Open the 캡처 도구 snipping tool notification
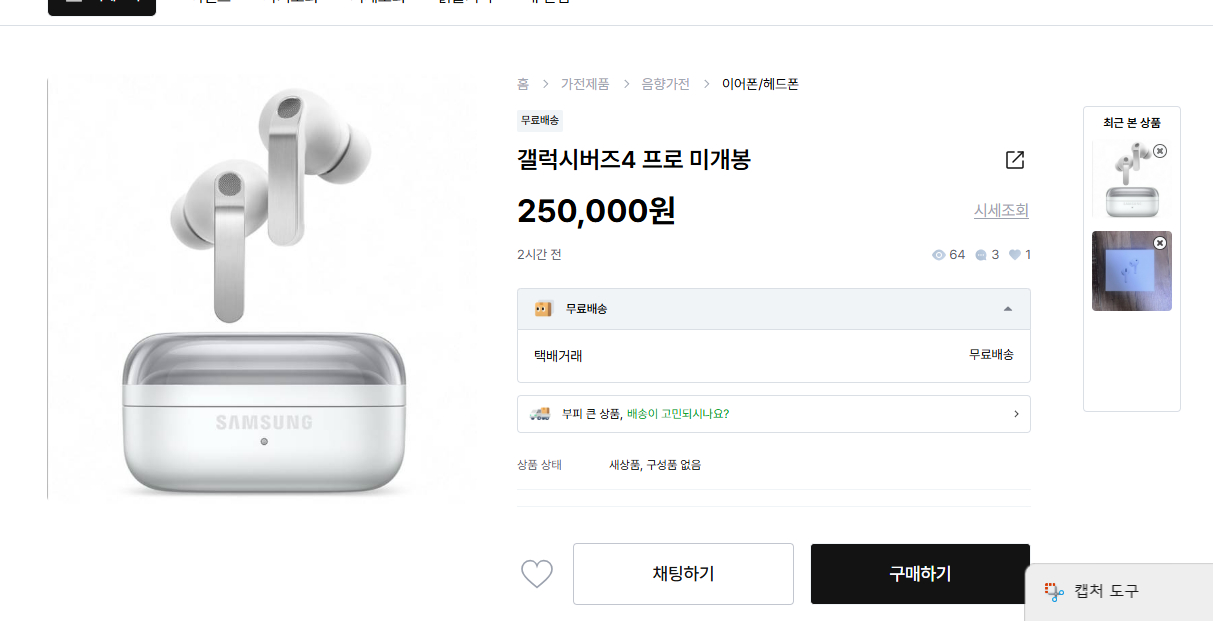Screen dimensions: 1213x621 click(x=1119, y=592)
